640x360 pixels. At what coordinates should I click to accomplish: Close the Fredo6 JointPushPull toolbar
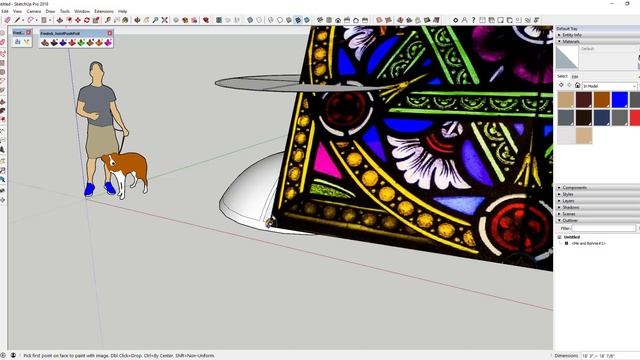(109, 33)
